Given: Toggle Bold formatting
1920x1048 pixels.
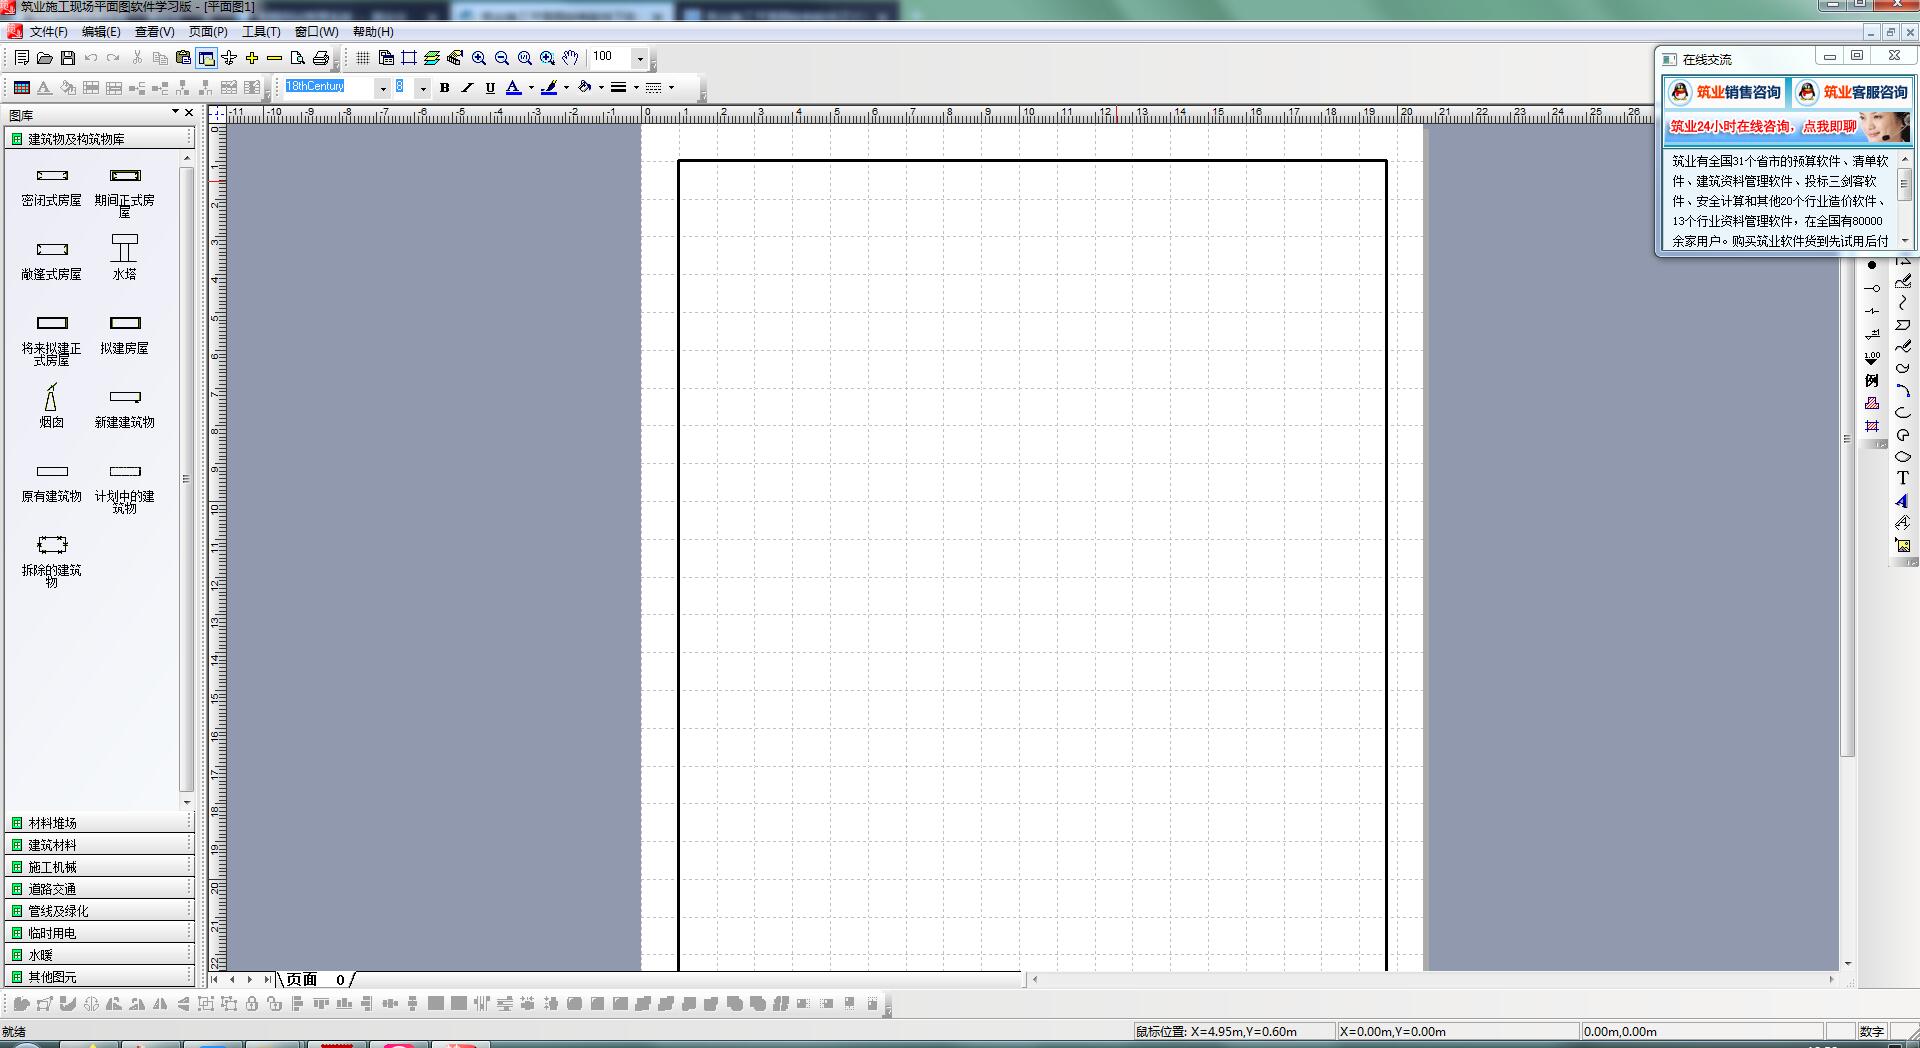Looking at the screenshot, I should click(x=445, y=88).
